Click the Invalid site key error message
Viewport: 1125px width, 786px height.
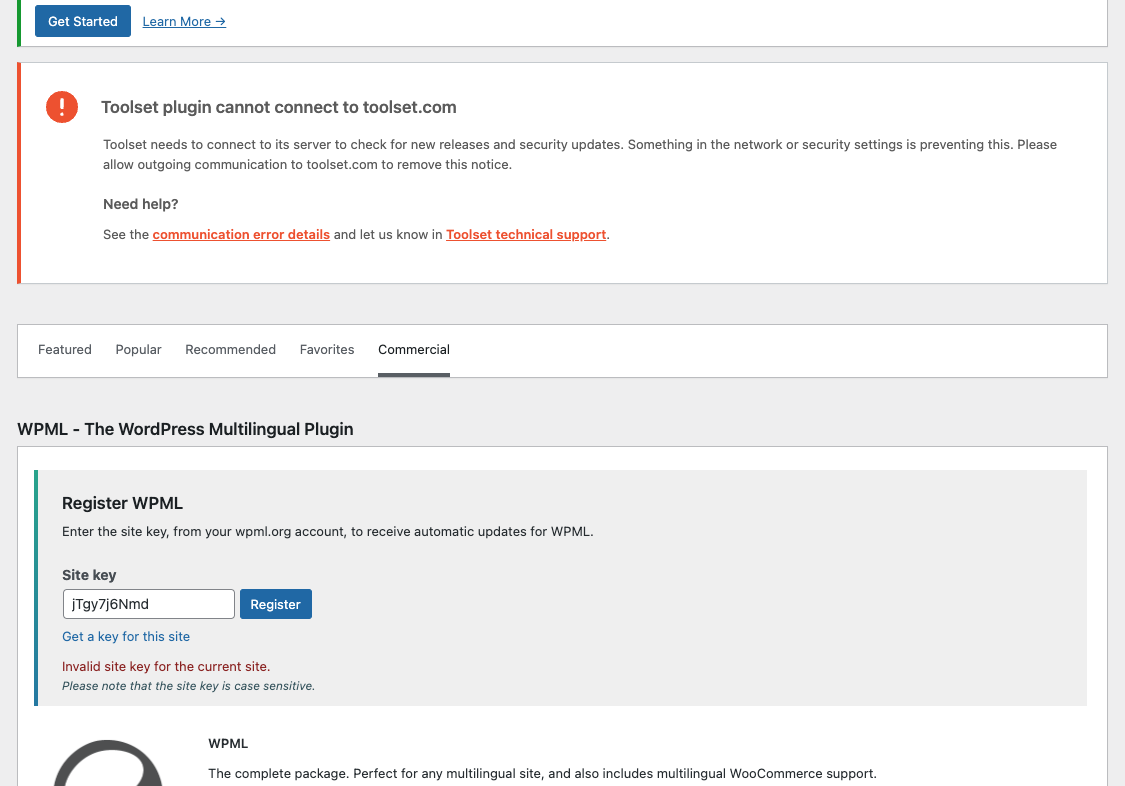[x=166, y=666]
